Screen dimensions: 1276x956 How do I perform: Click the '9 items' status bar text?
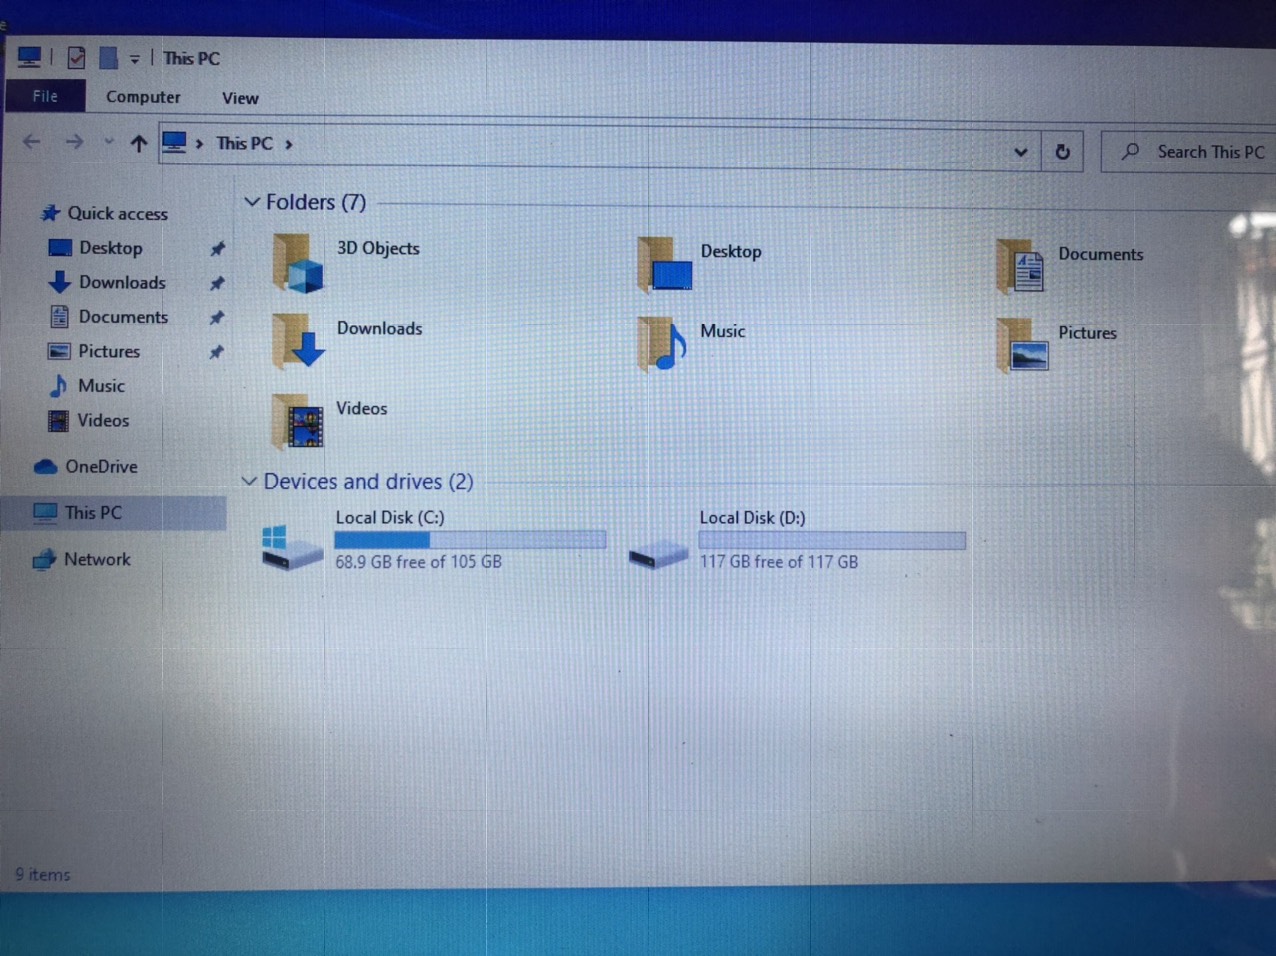43,875
